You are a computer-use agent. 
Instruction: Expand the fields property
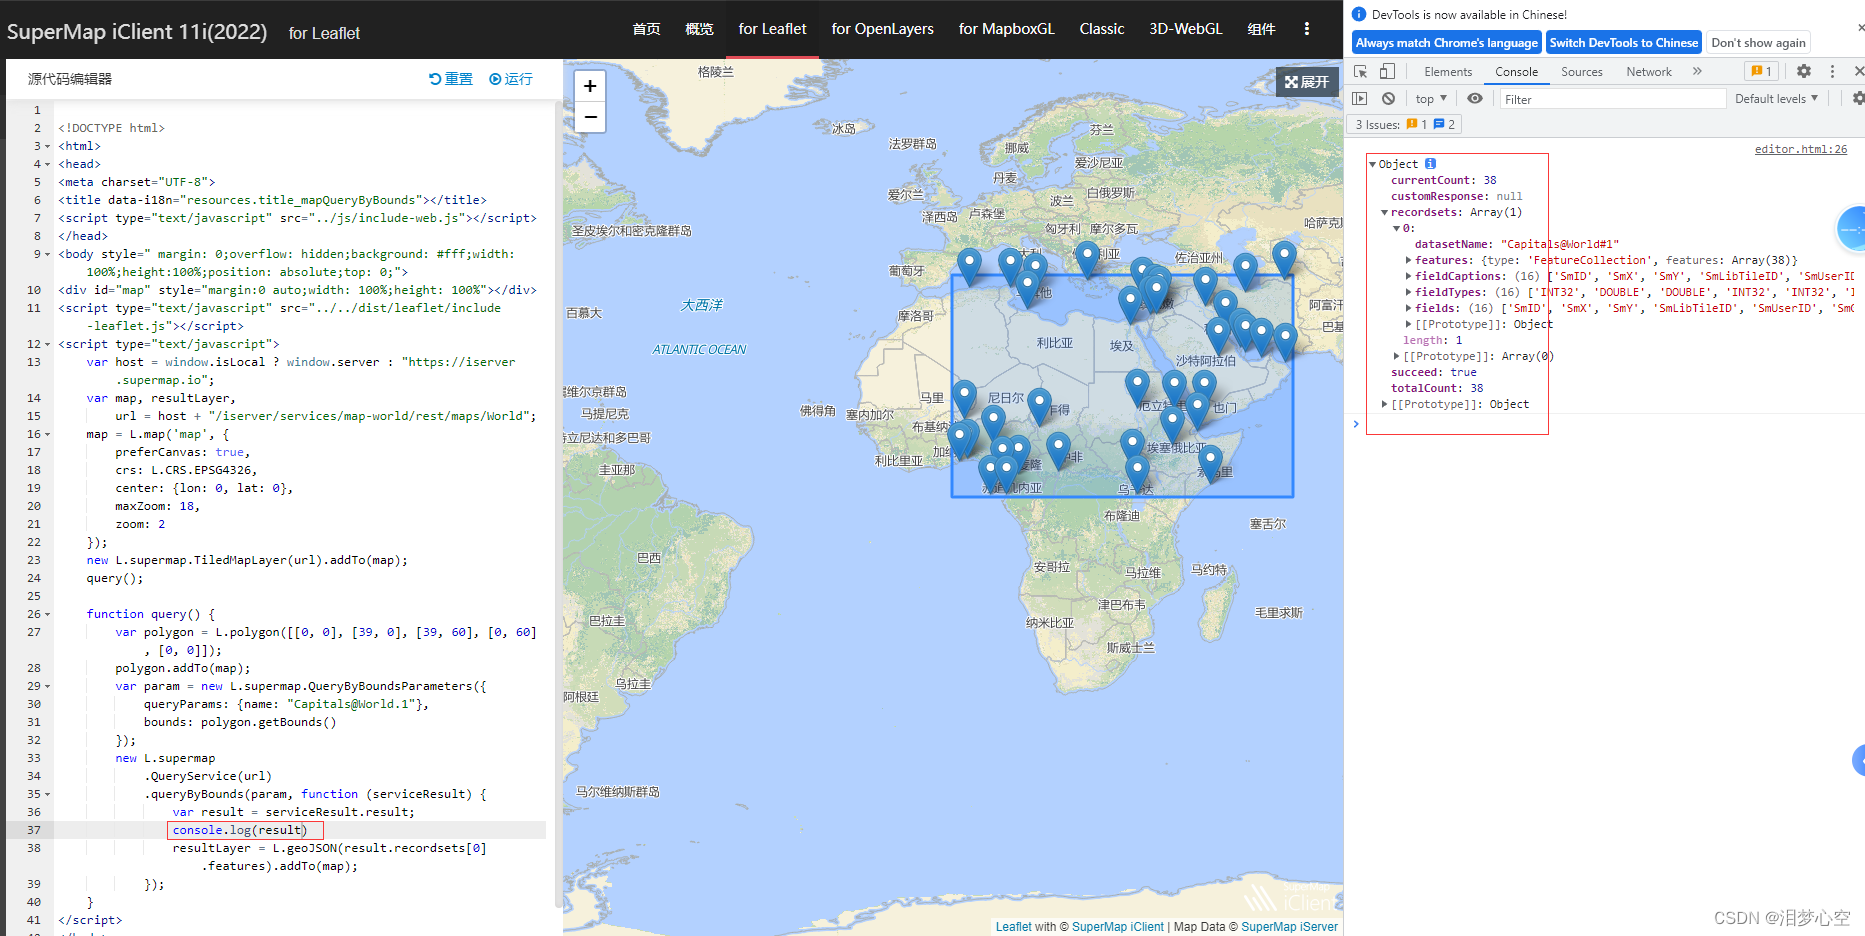pos(1409,308)
